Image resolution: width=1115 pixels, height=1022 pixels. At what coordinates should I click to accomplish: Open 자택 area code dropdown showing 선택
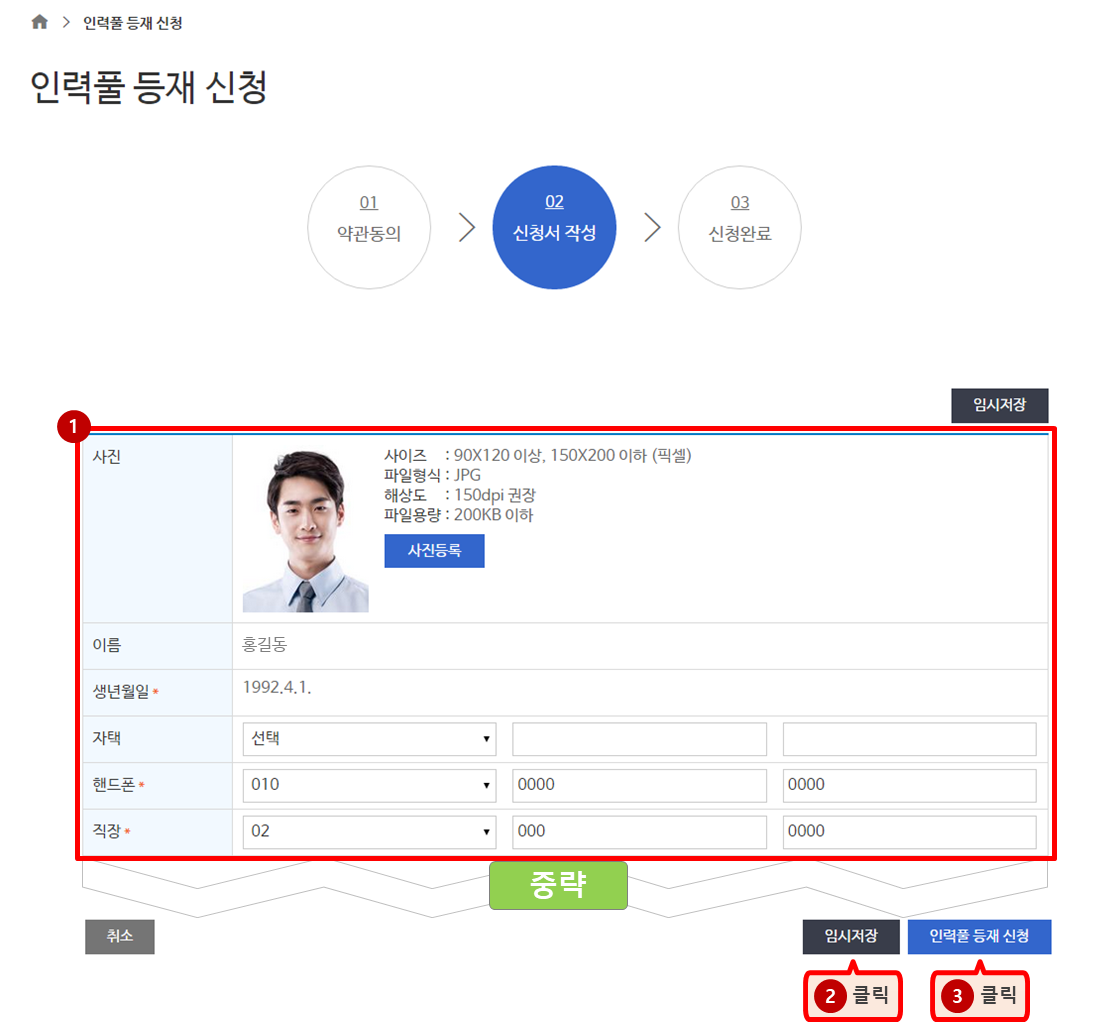[x=369, y=739]
